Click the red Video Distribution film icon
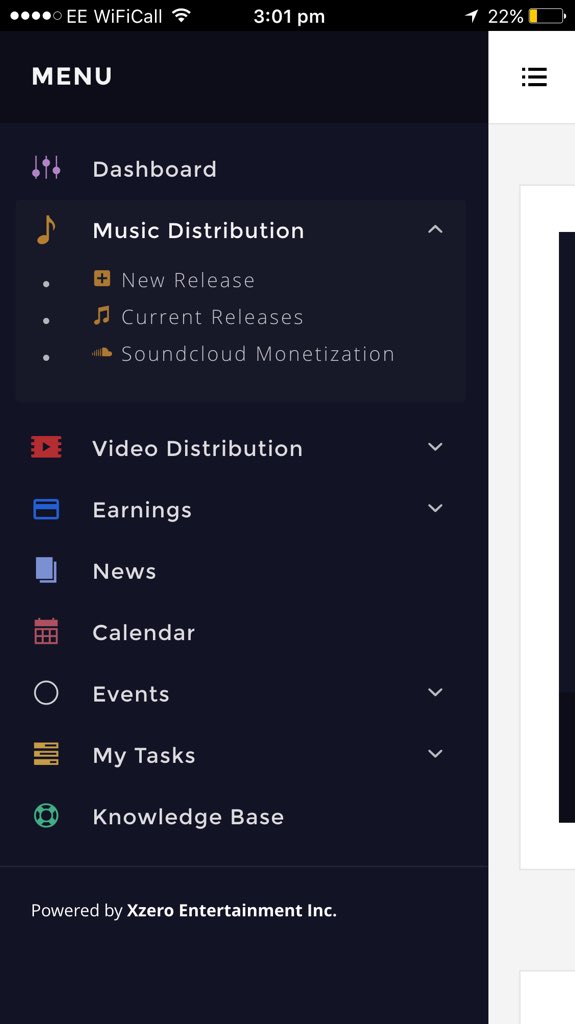Viewport: 575px width, 1024px height. click(x=46, y=447)
